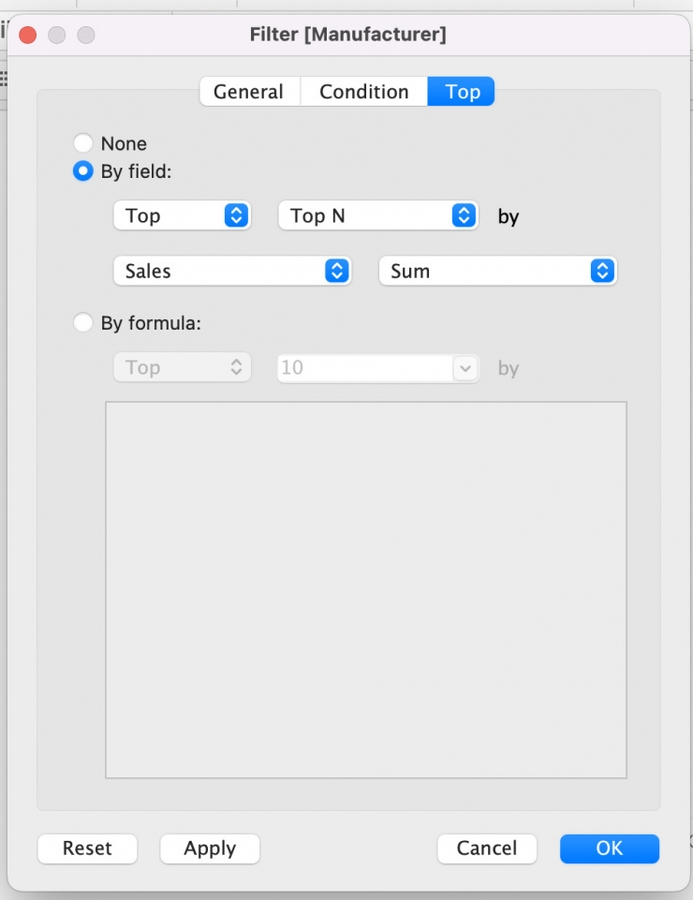
Task: Click the chevron icon on the Top N dropdown
Action: click(462, 215)
